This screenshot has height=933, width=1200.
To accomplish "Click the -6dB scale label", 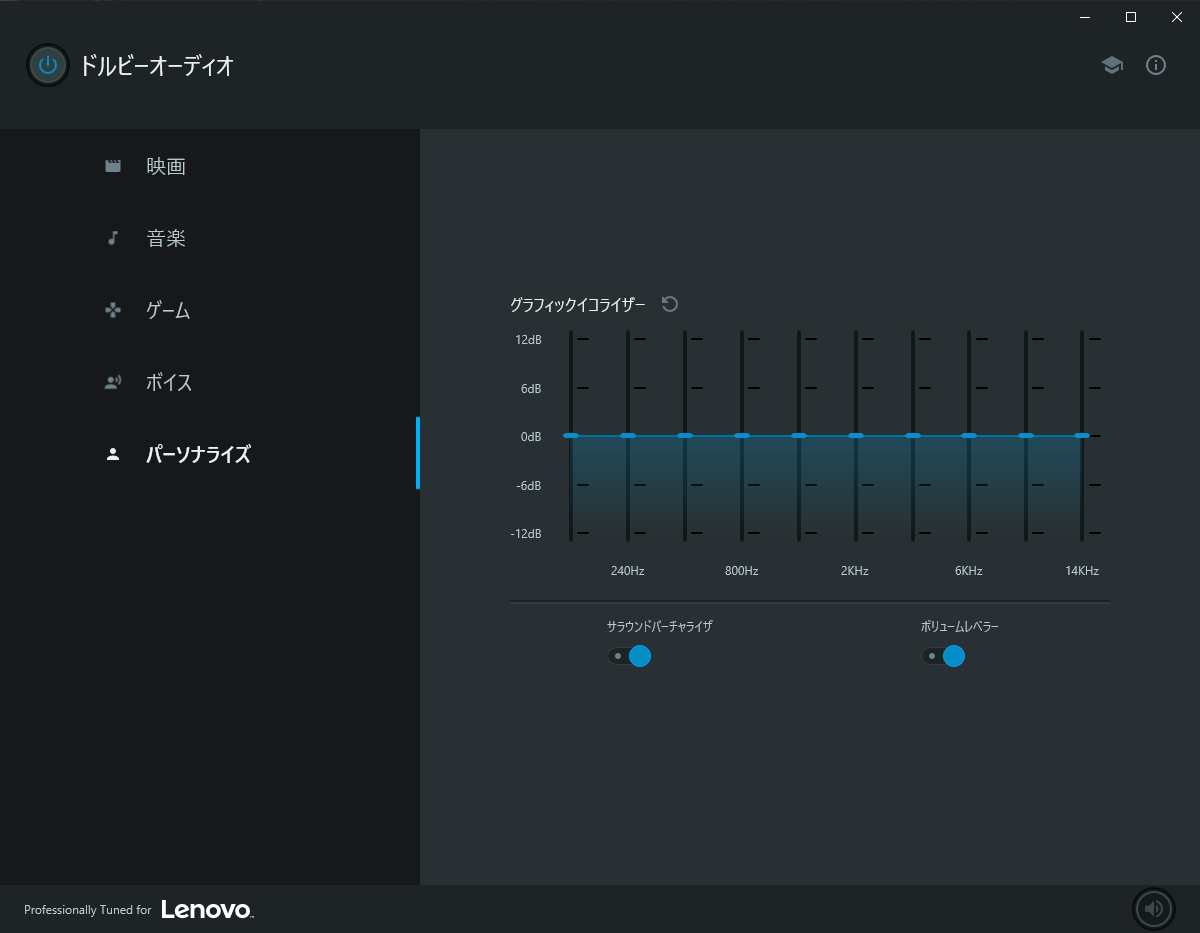I will coord(529,485).
